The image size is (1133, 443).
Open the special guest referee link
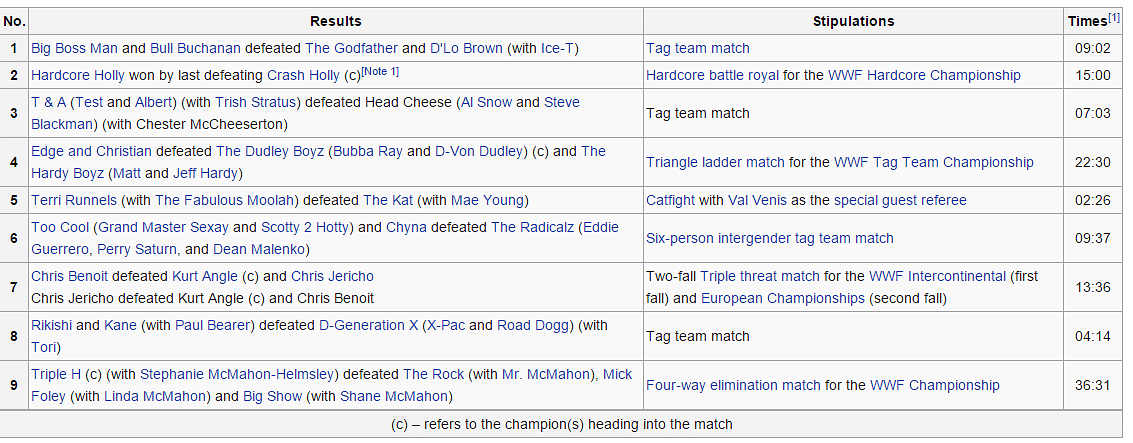pos(900,200)
